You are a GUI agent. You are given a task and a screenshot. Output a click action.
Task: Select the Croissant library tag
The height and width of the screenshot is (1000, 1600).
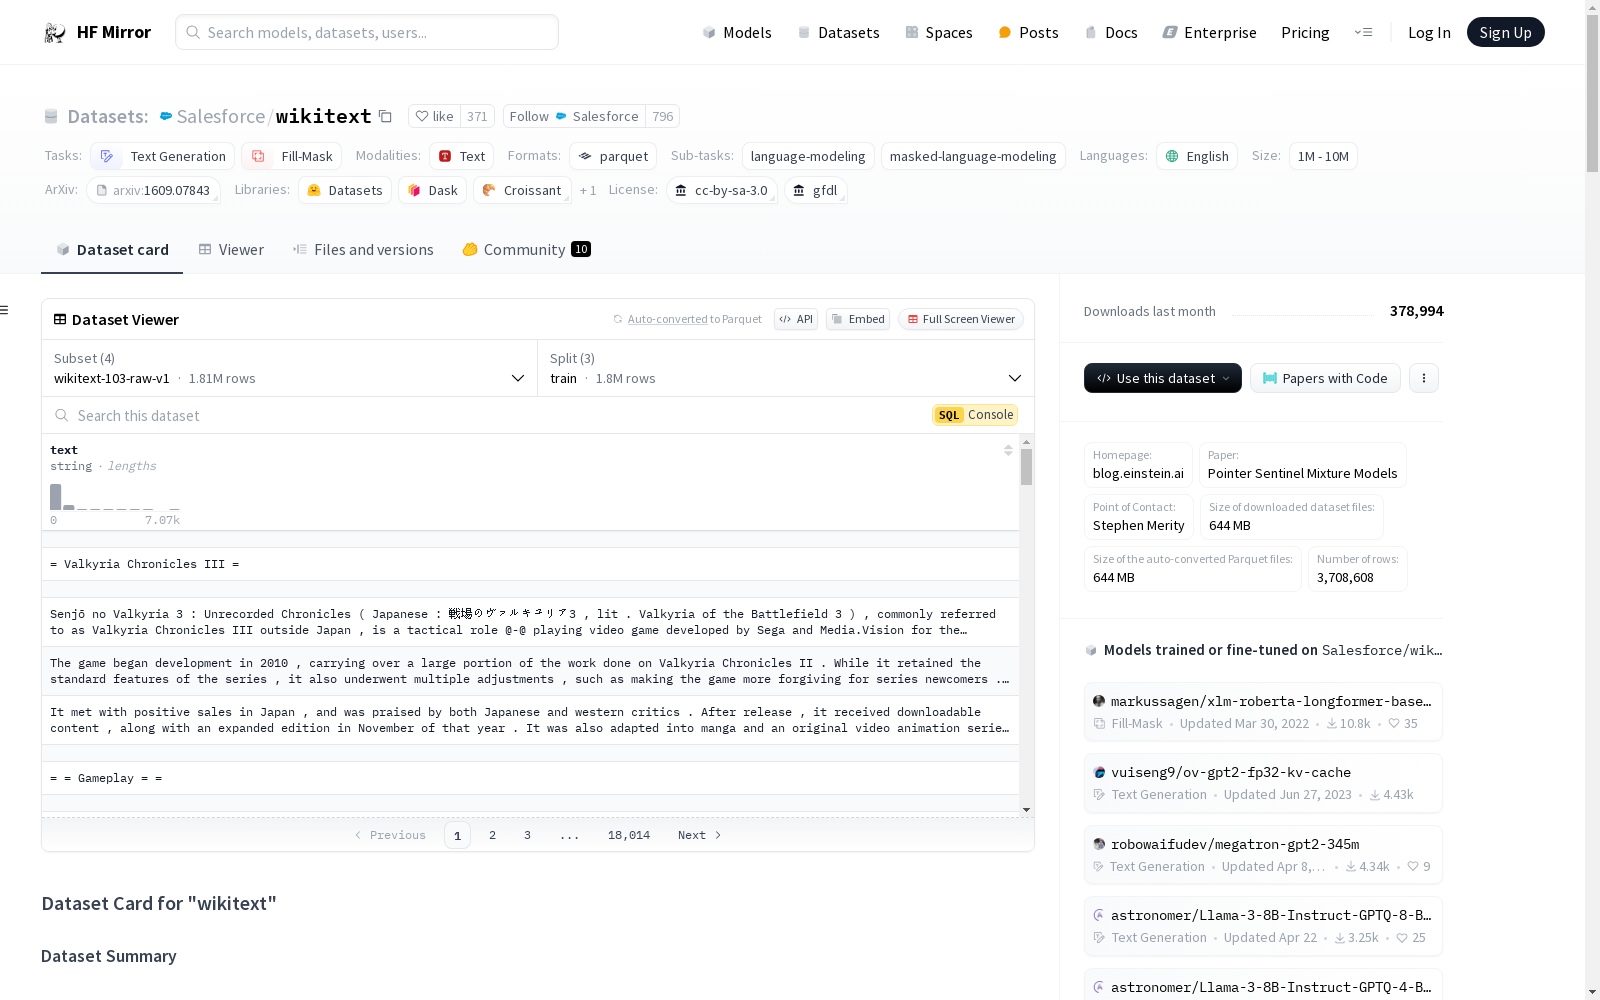(x=522, y=191)
